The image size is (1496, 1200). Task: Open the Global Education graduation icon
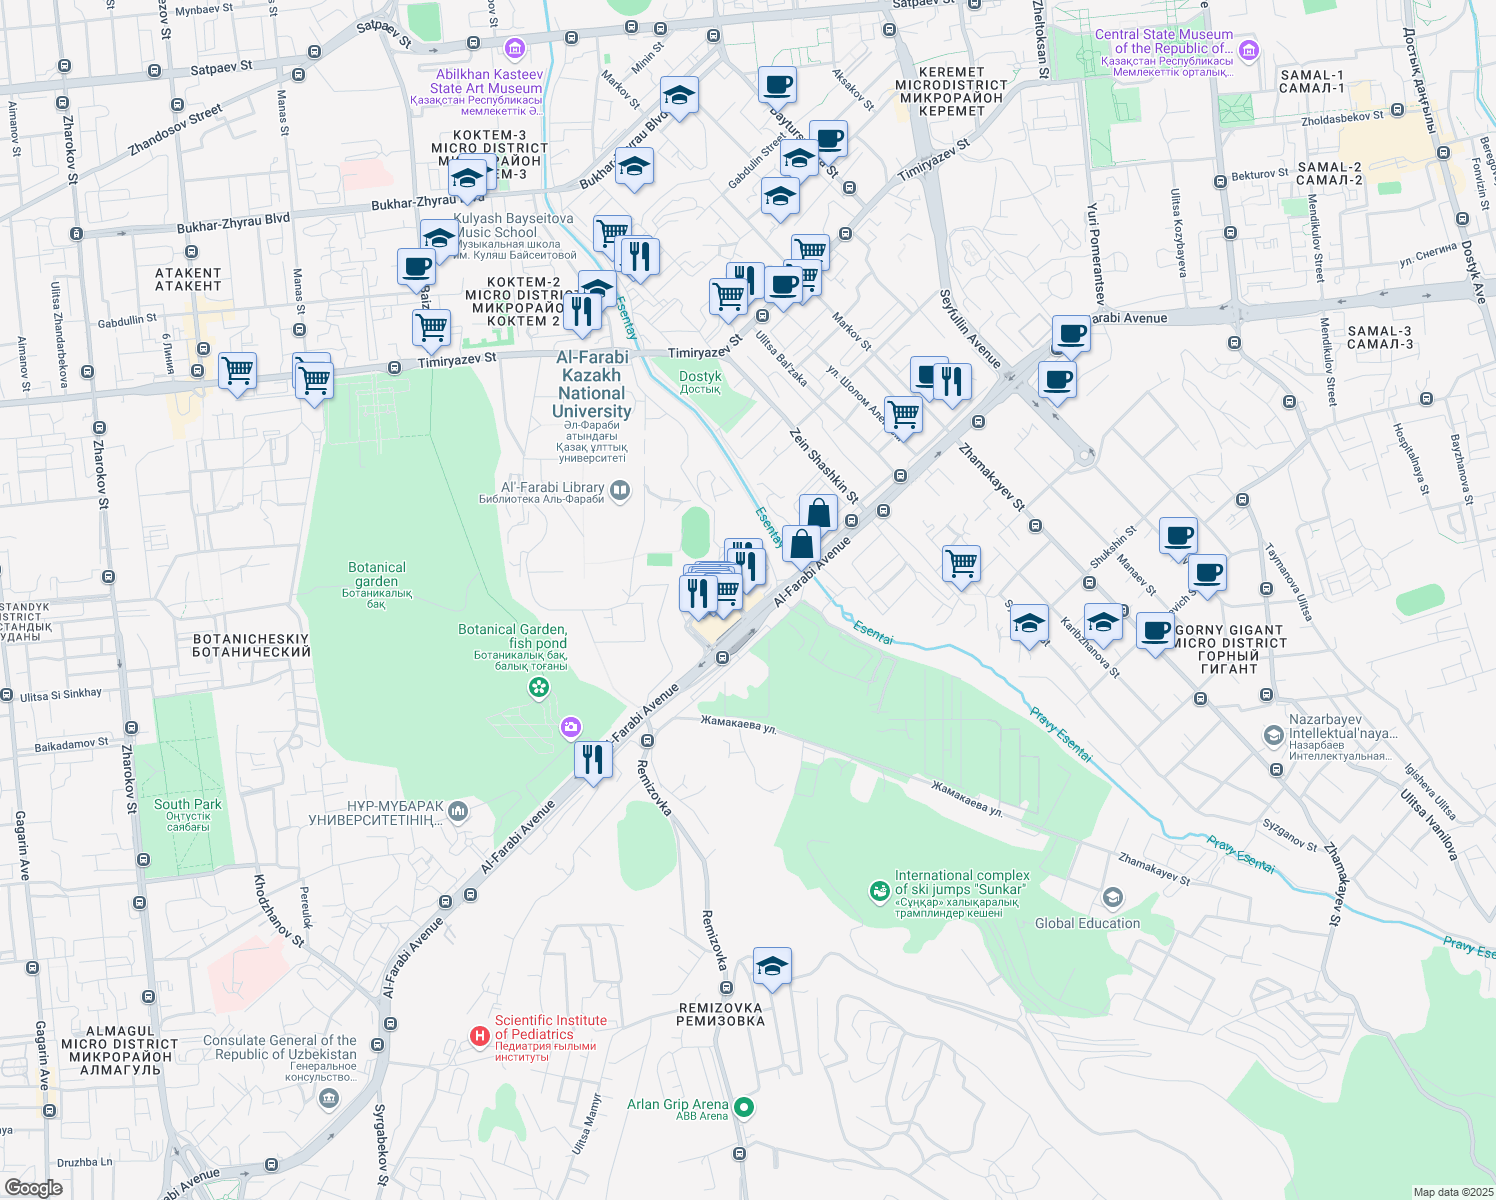coord(1113,897)
